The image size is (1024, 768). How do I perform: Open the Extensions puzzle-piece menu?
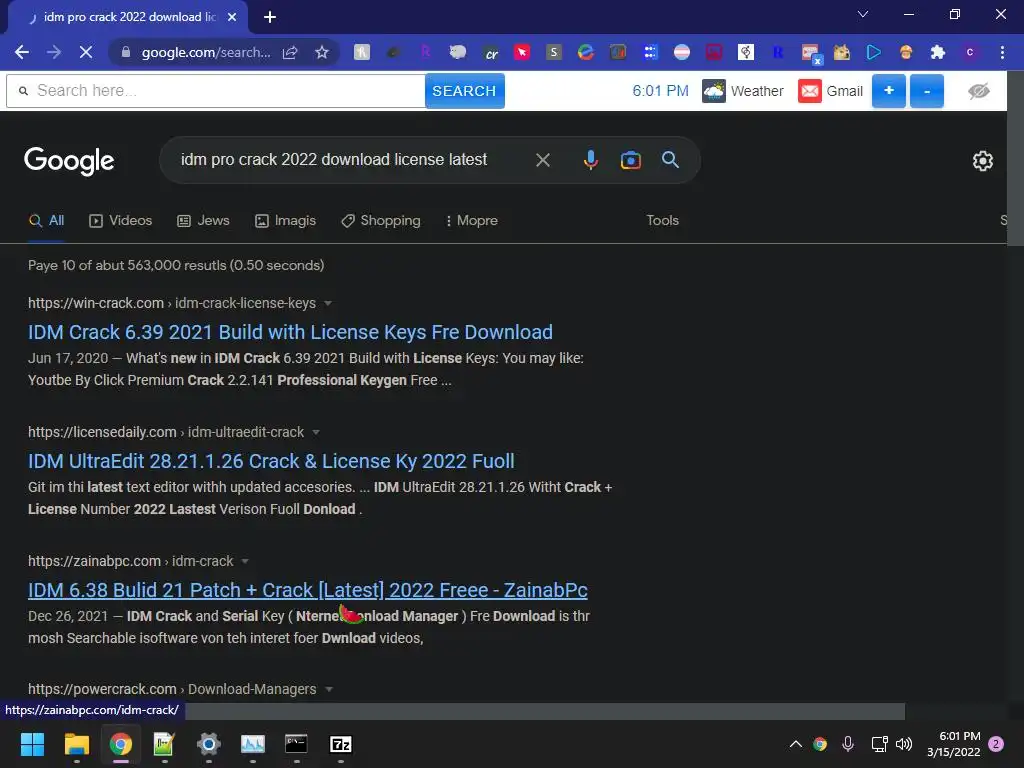[x=938, y=52]
